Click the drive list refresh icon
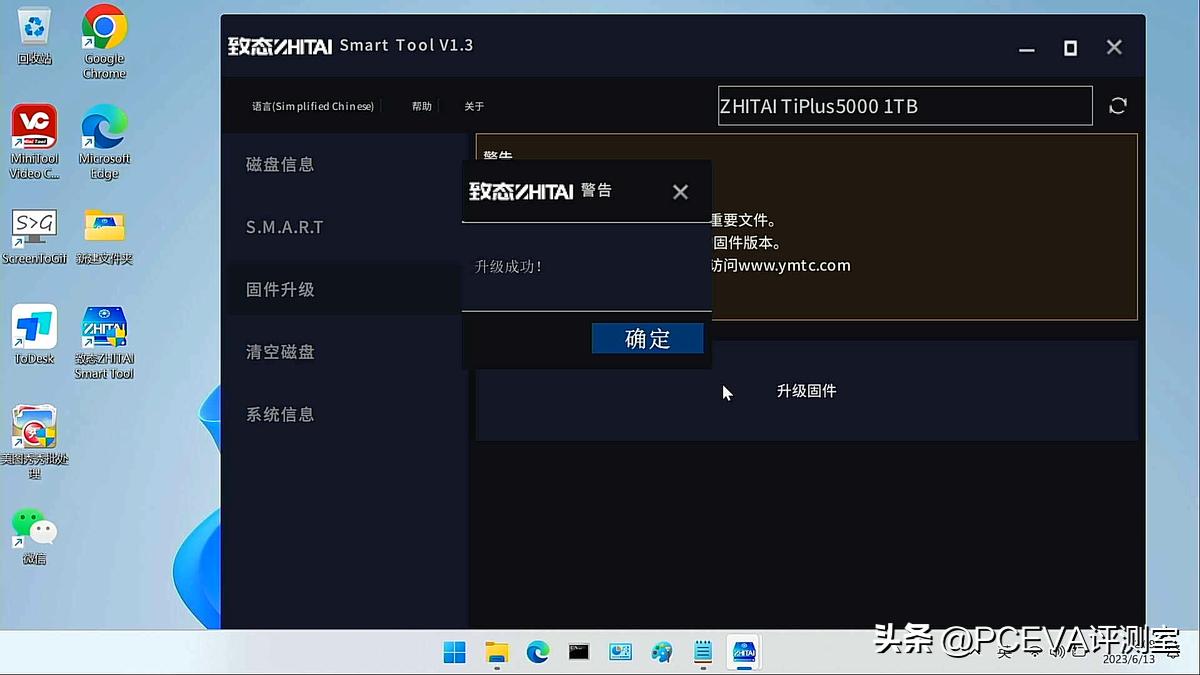1200x675 pixels. tap(1118, 106)
